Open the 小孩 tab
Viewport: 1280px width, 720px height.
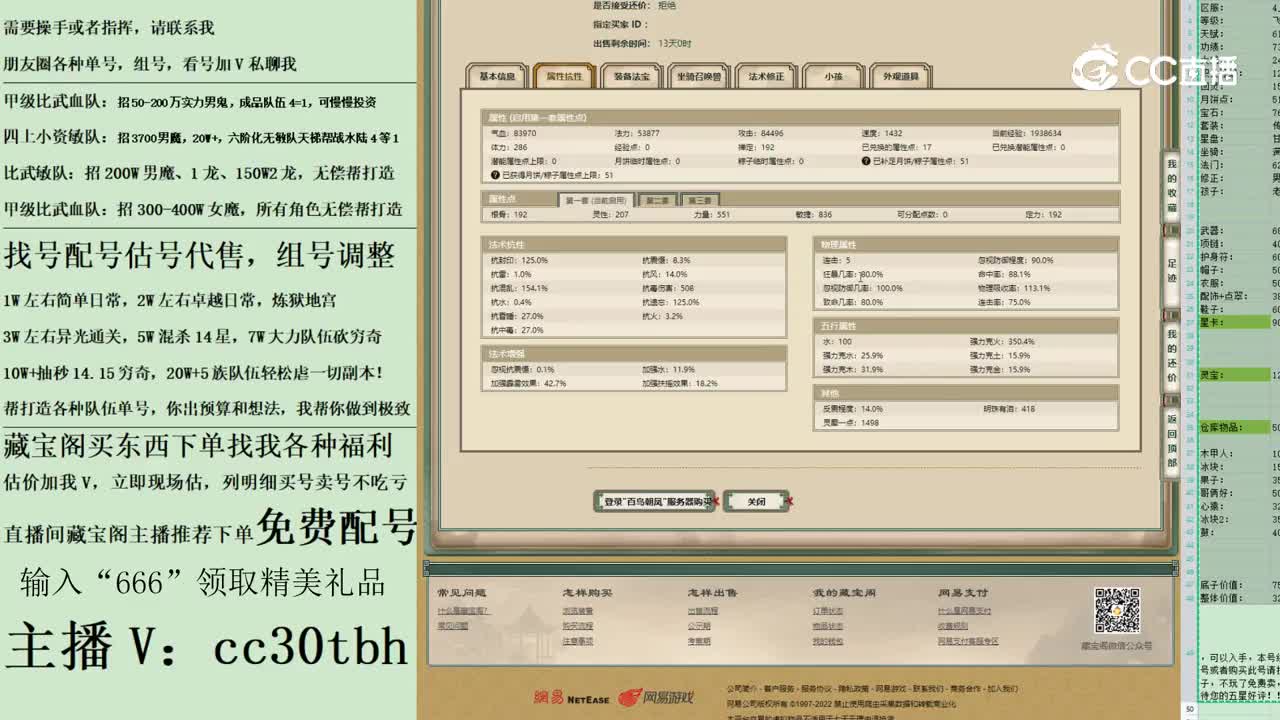(x=833, y=76)
